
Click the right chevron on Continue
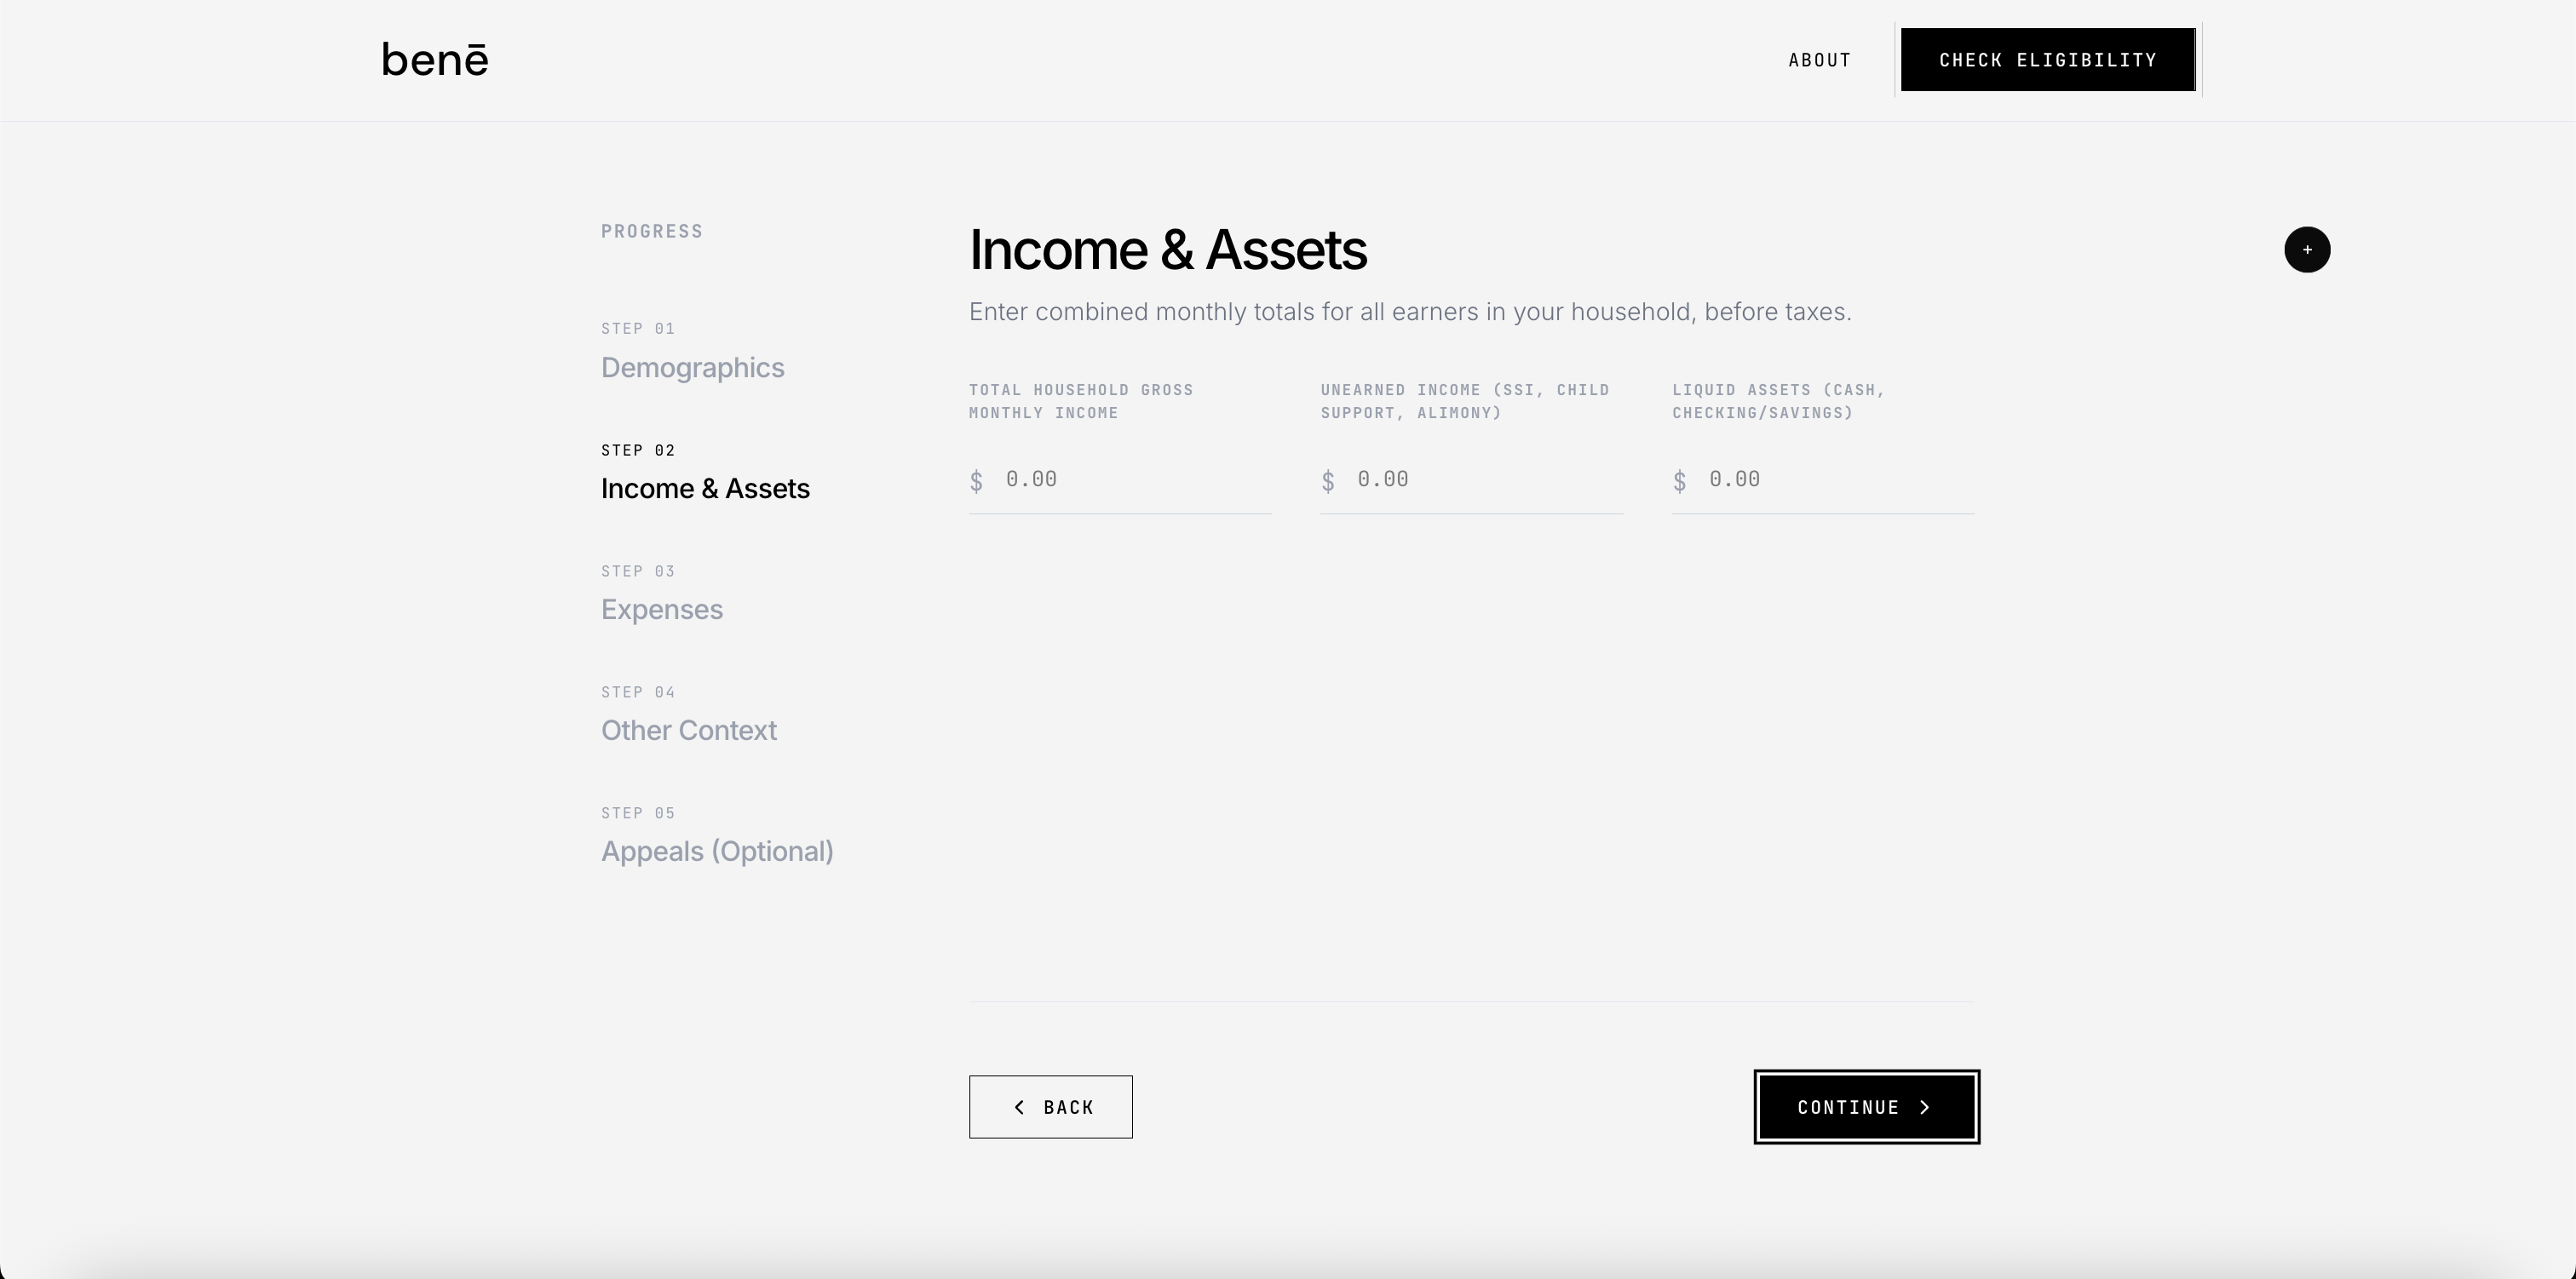(1925, 1107)
